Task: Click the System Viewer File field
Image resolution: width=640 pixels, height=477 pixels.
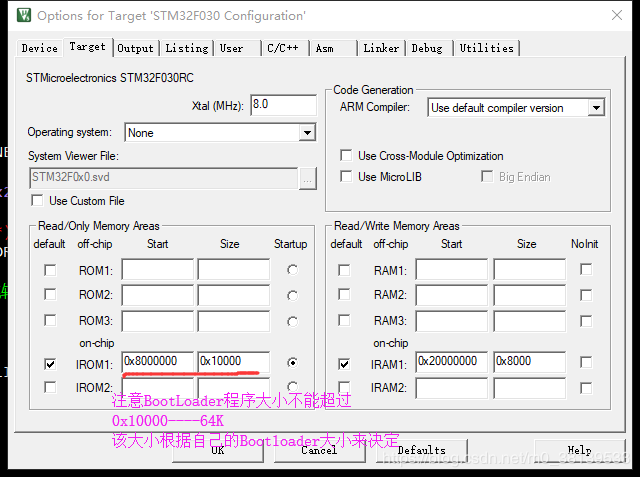Action: (x=163, y=177)
